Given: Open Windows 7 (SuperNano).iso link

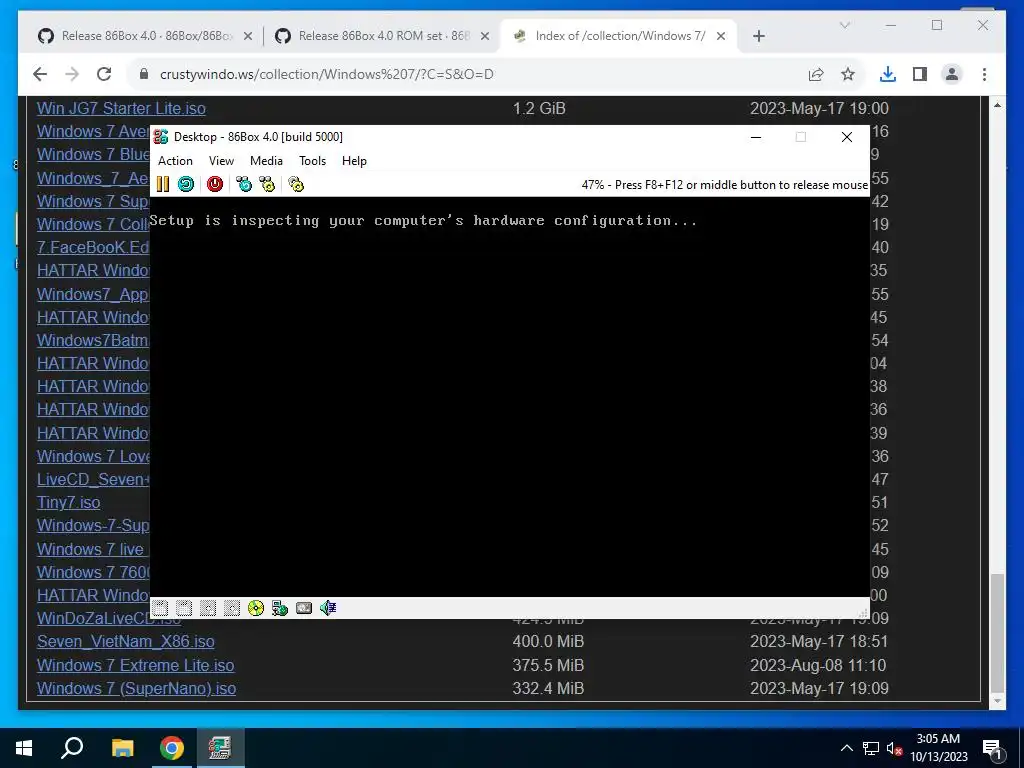Looking at the screenshot, I should [136, 688].
